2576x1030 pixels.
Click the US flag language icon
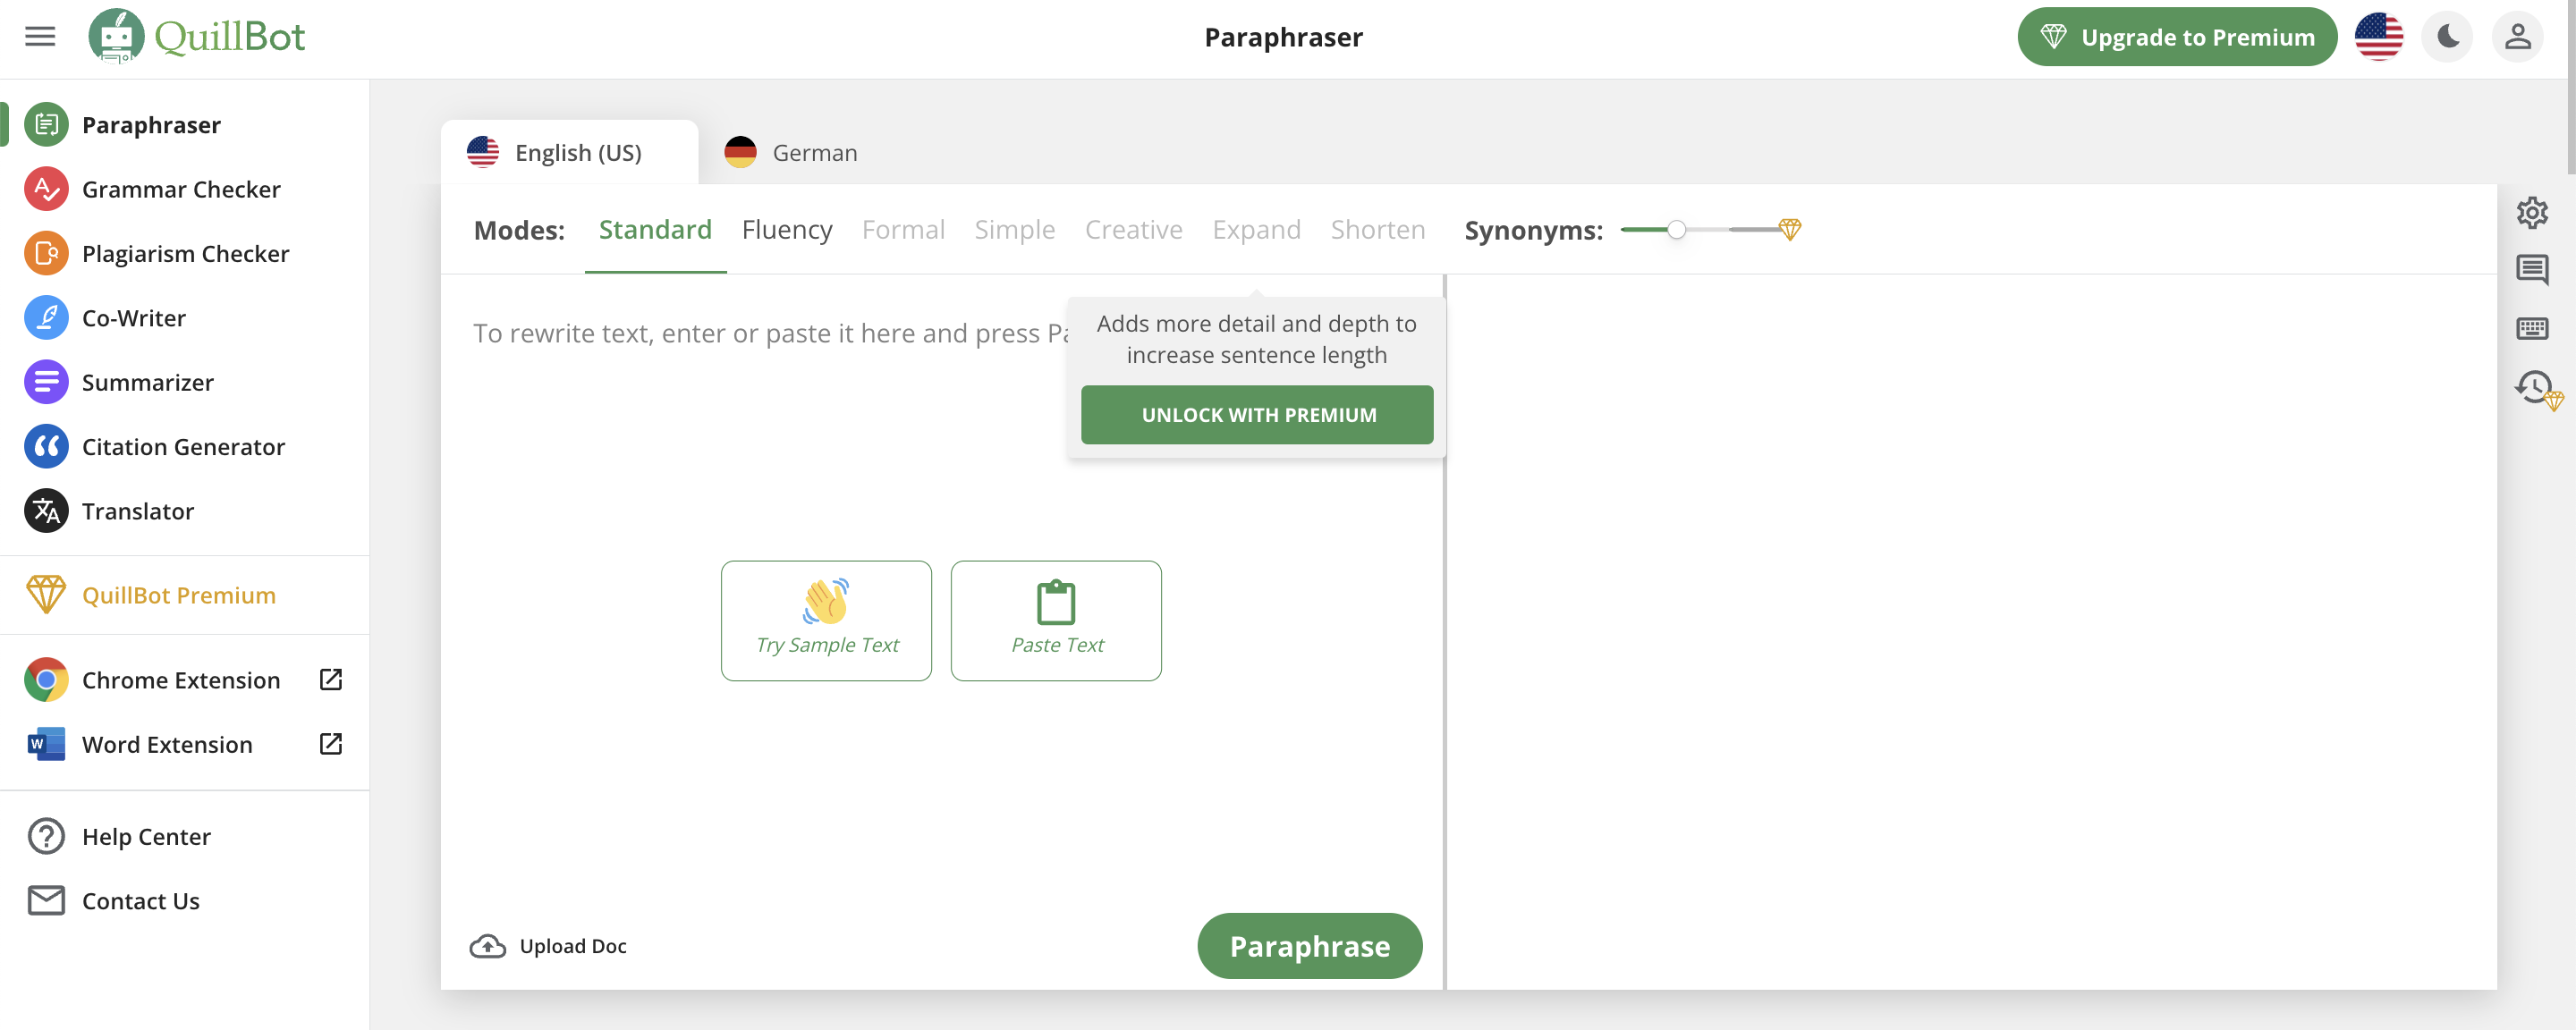[2379, 37]
